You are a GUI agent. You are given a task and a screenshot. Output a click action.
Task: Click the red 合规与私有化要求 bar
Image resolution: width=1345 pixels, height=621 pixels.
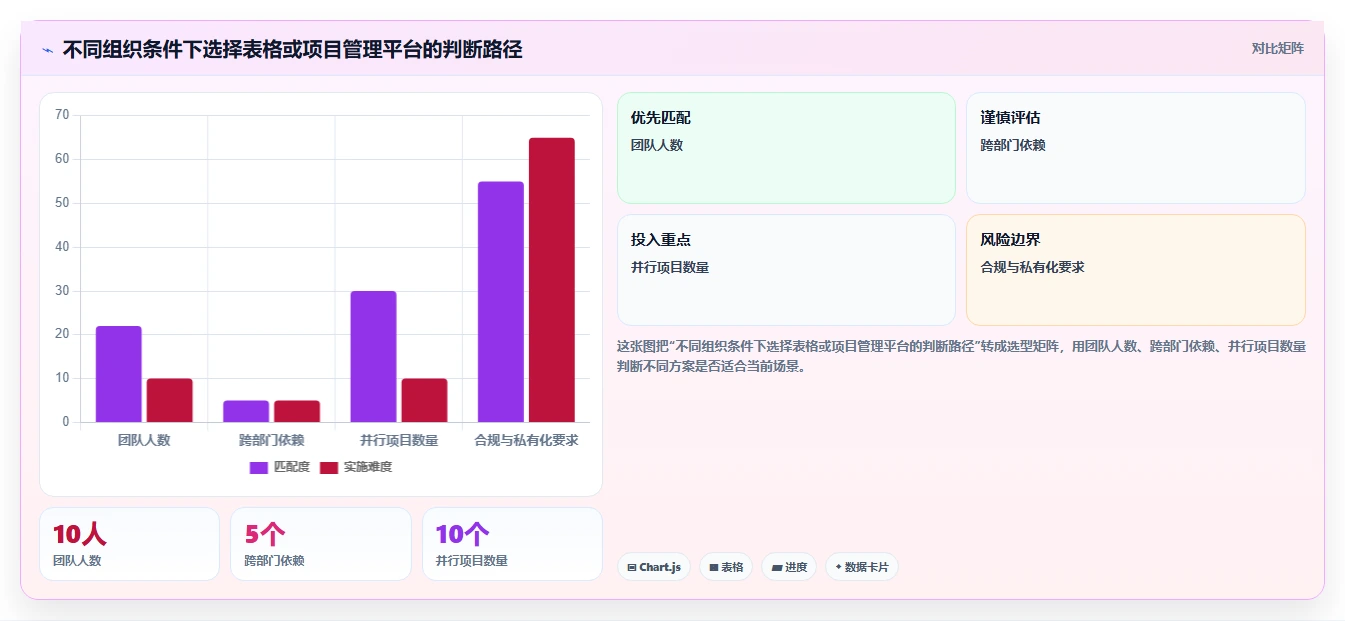pos(552,280)
